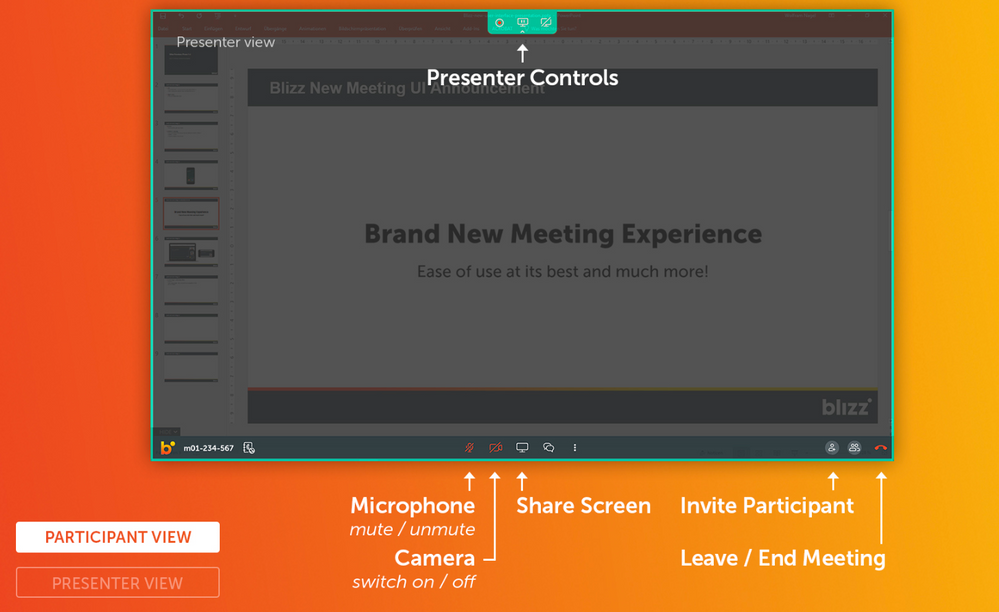Select slide 2 thumbnail in slide panel

[191, 98]
